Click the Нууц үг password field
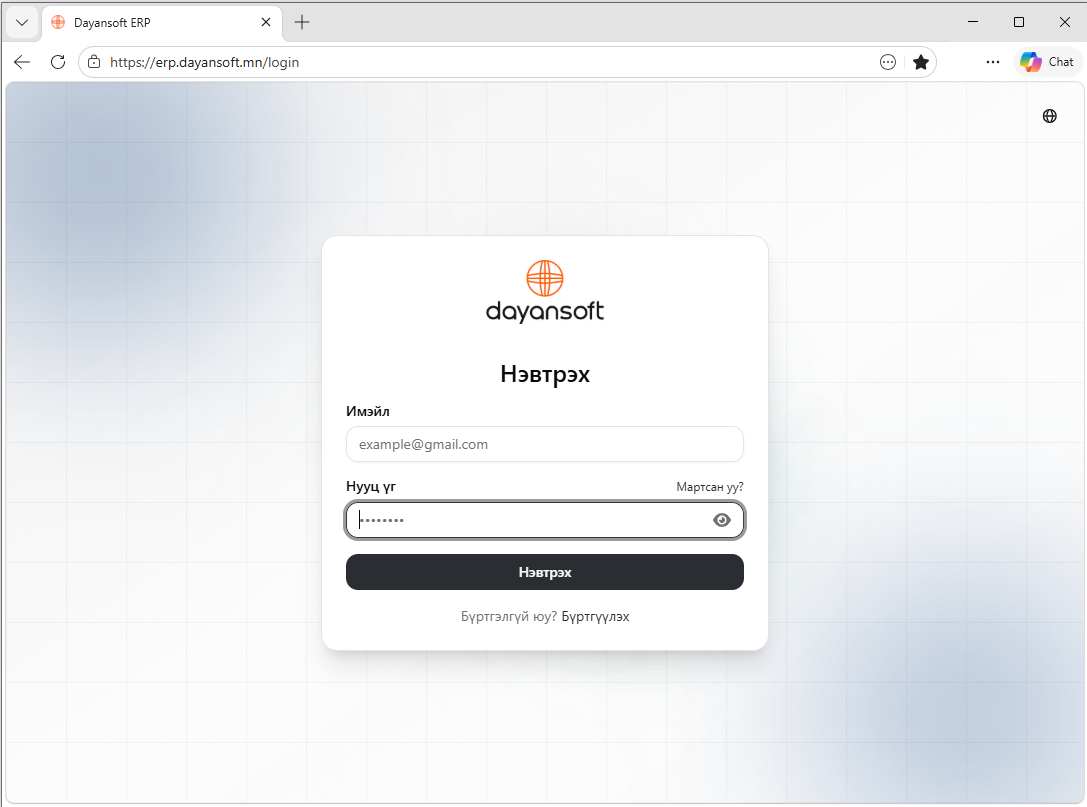Viewport: 1087px width, 807px height. coord(545,520)
